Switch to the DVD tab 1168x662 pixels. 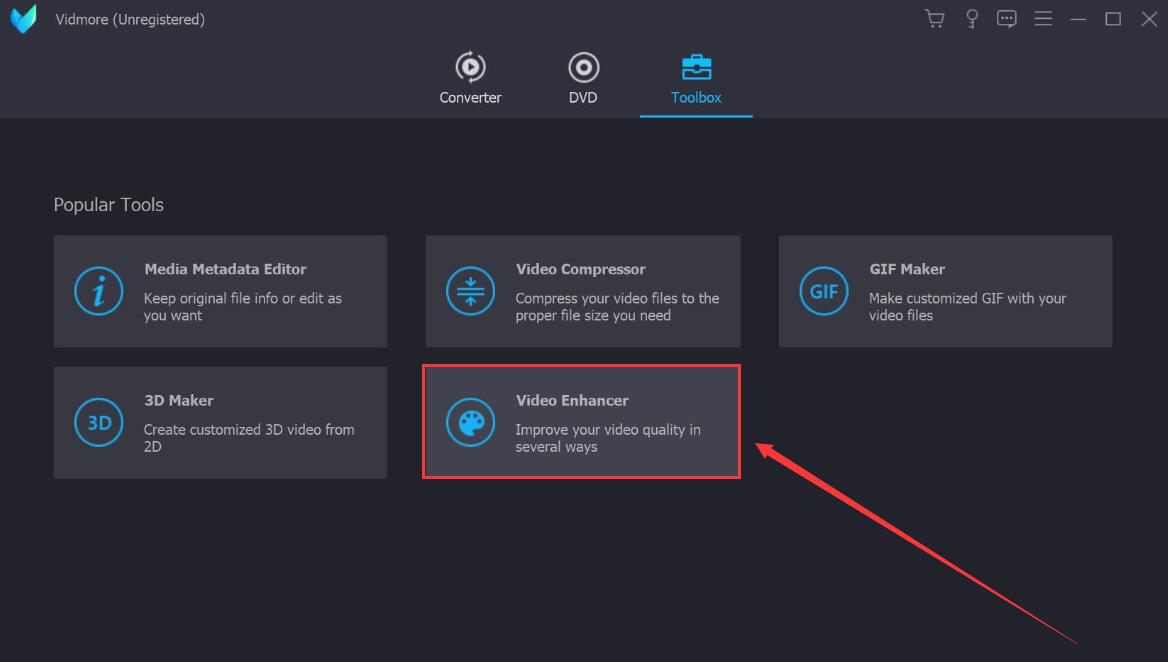[583, 77]
